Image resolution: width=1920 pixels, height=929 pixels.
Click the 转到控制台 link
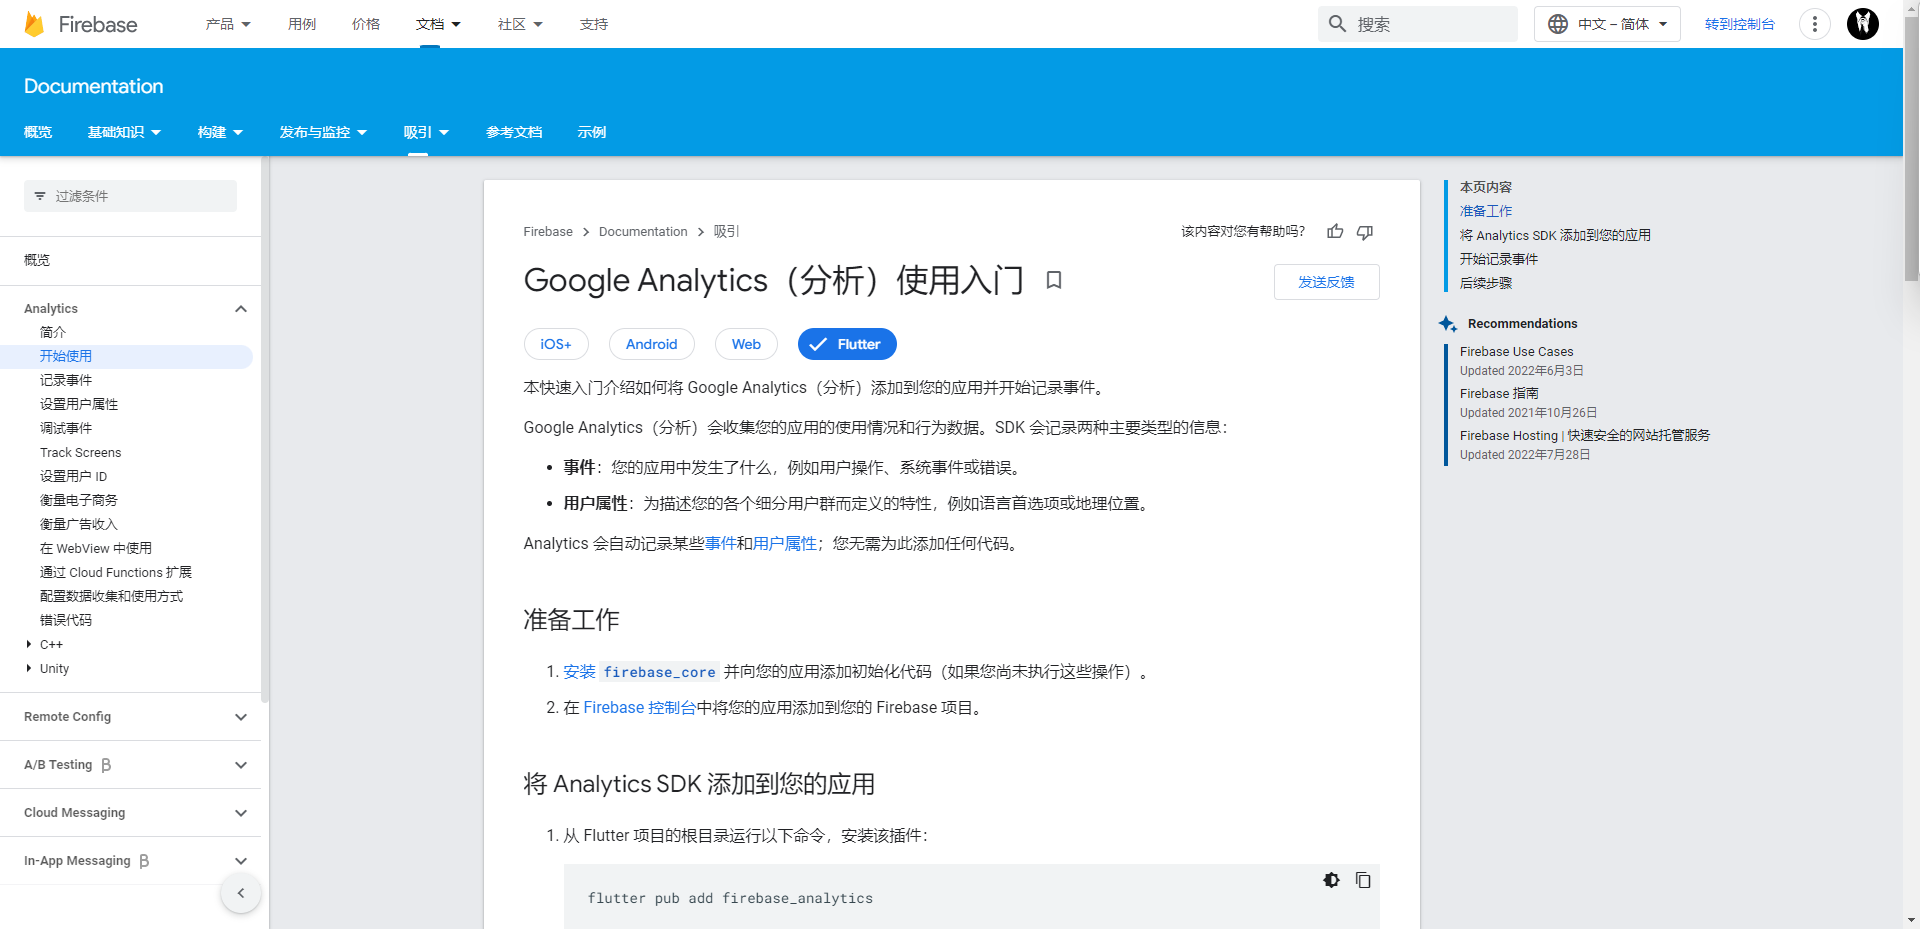coord(1740,24)
